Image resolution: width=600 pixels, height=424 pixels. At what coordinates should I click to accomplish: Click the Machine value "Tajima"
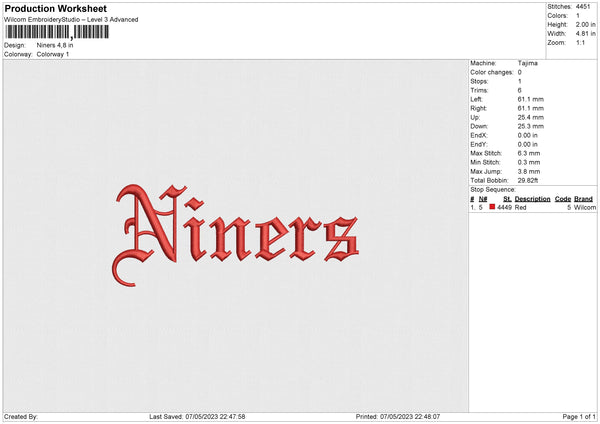click(527, 63)
